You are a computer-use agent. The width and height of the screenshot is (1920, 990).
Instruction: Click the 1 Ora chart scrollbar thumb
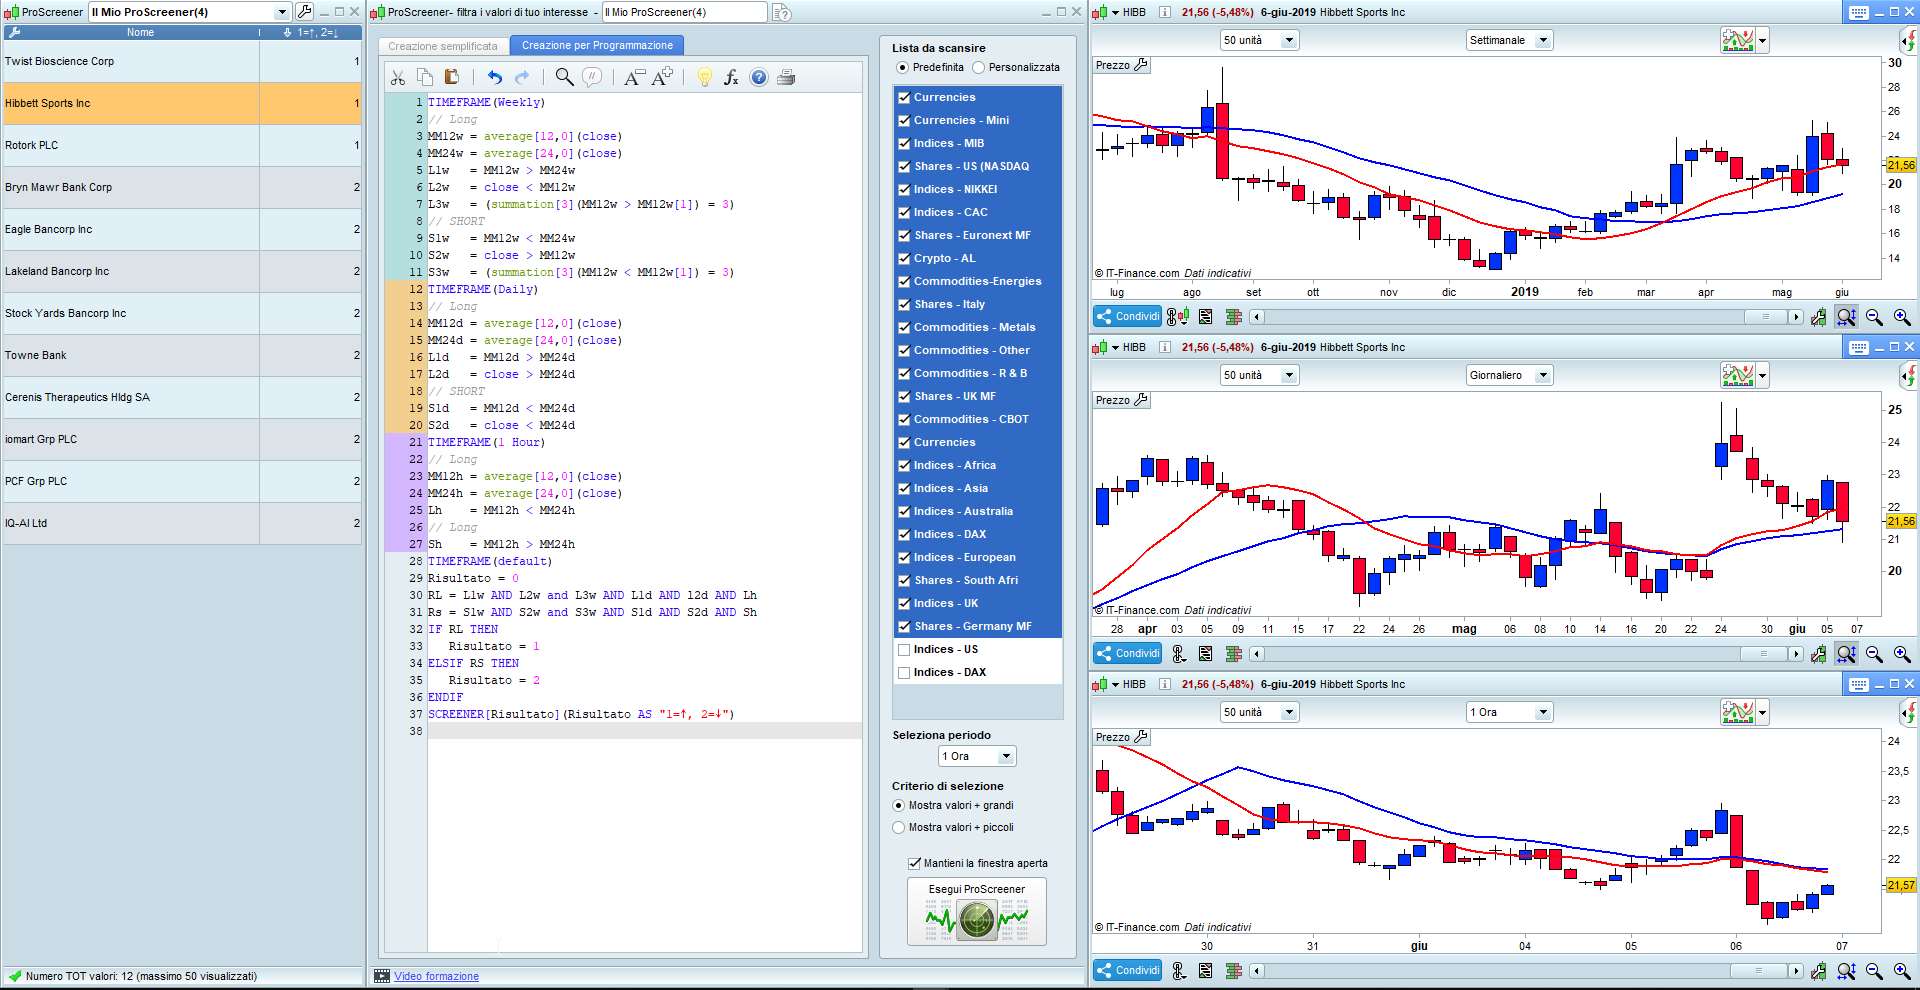(1760, 971)
